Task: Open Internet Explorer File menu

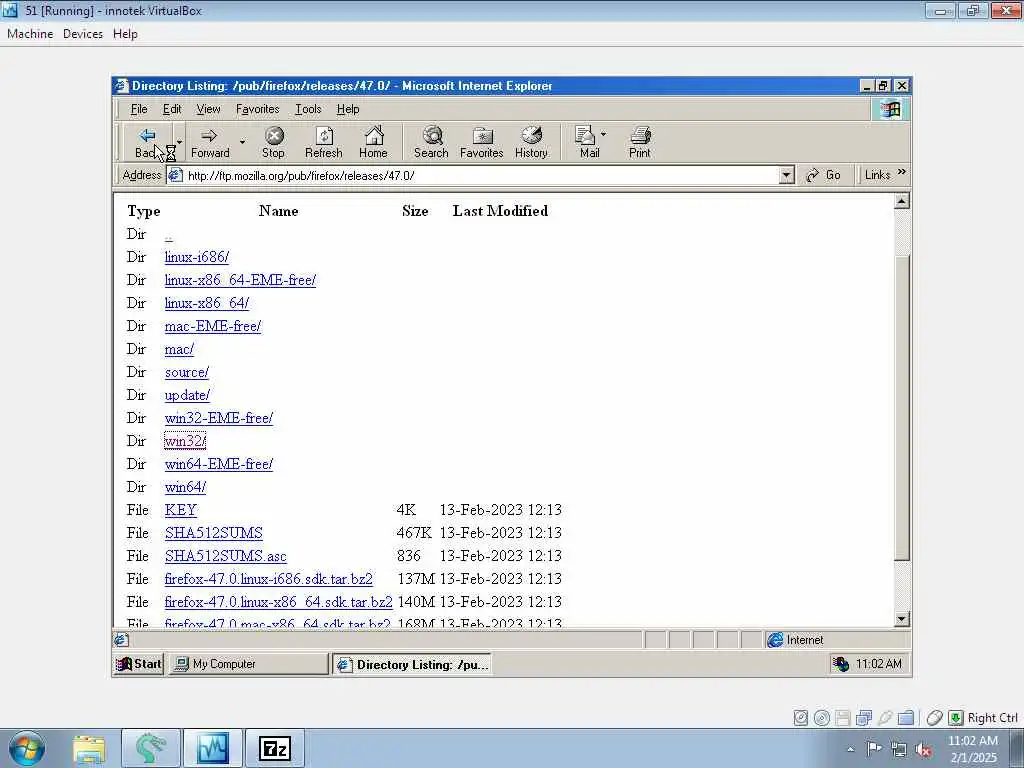Action: pyautogui.click(x=138, y=109)
